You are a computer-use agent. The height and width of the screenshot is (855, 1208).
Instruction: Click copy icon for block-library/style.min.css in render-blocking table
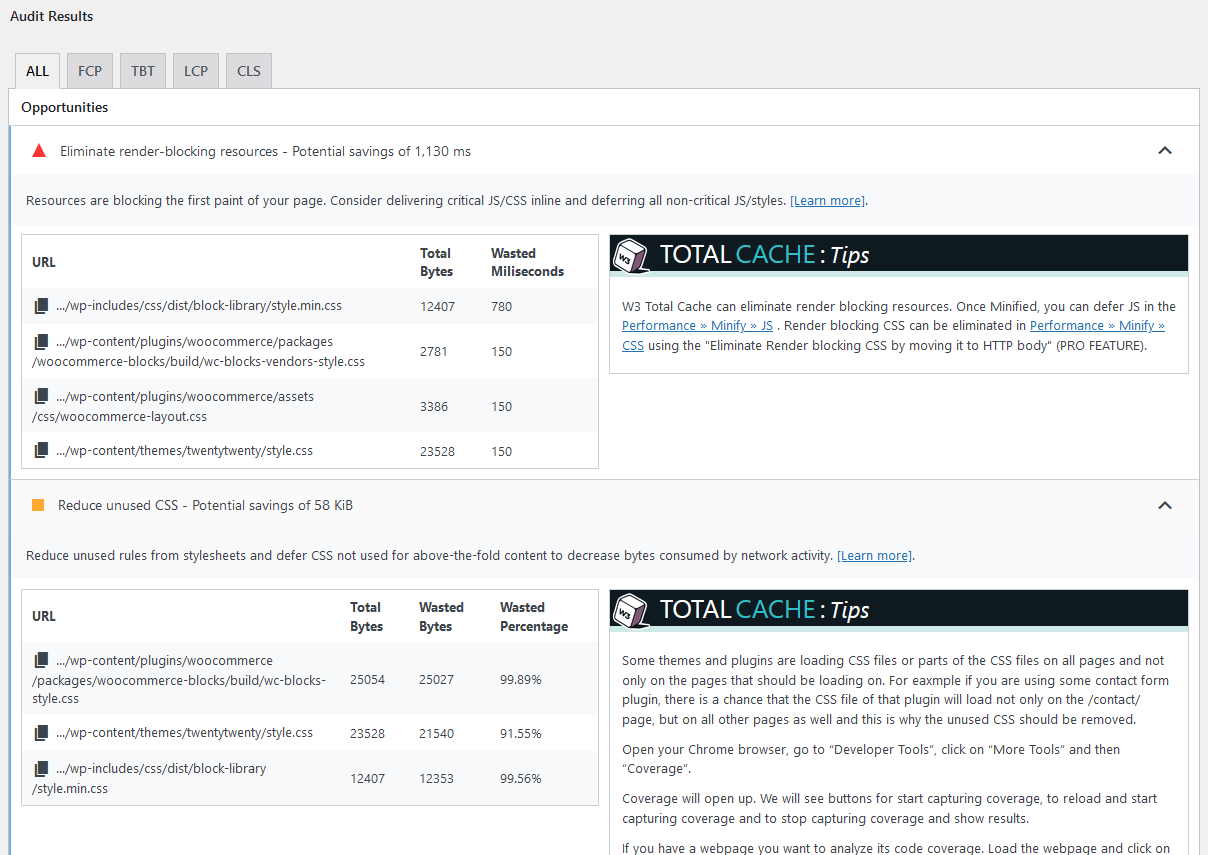pyautogui.click(x=41, y=306)
